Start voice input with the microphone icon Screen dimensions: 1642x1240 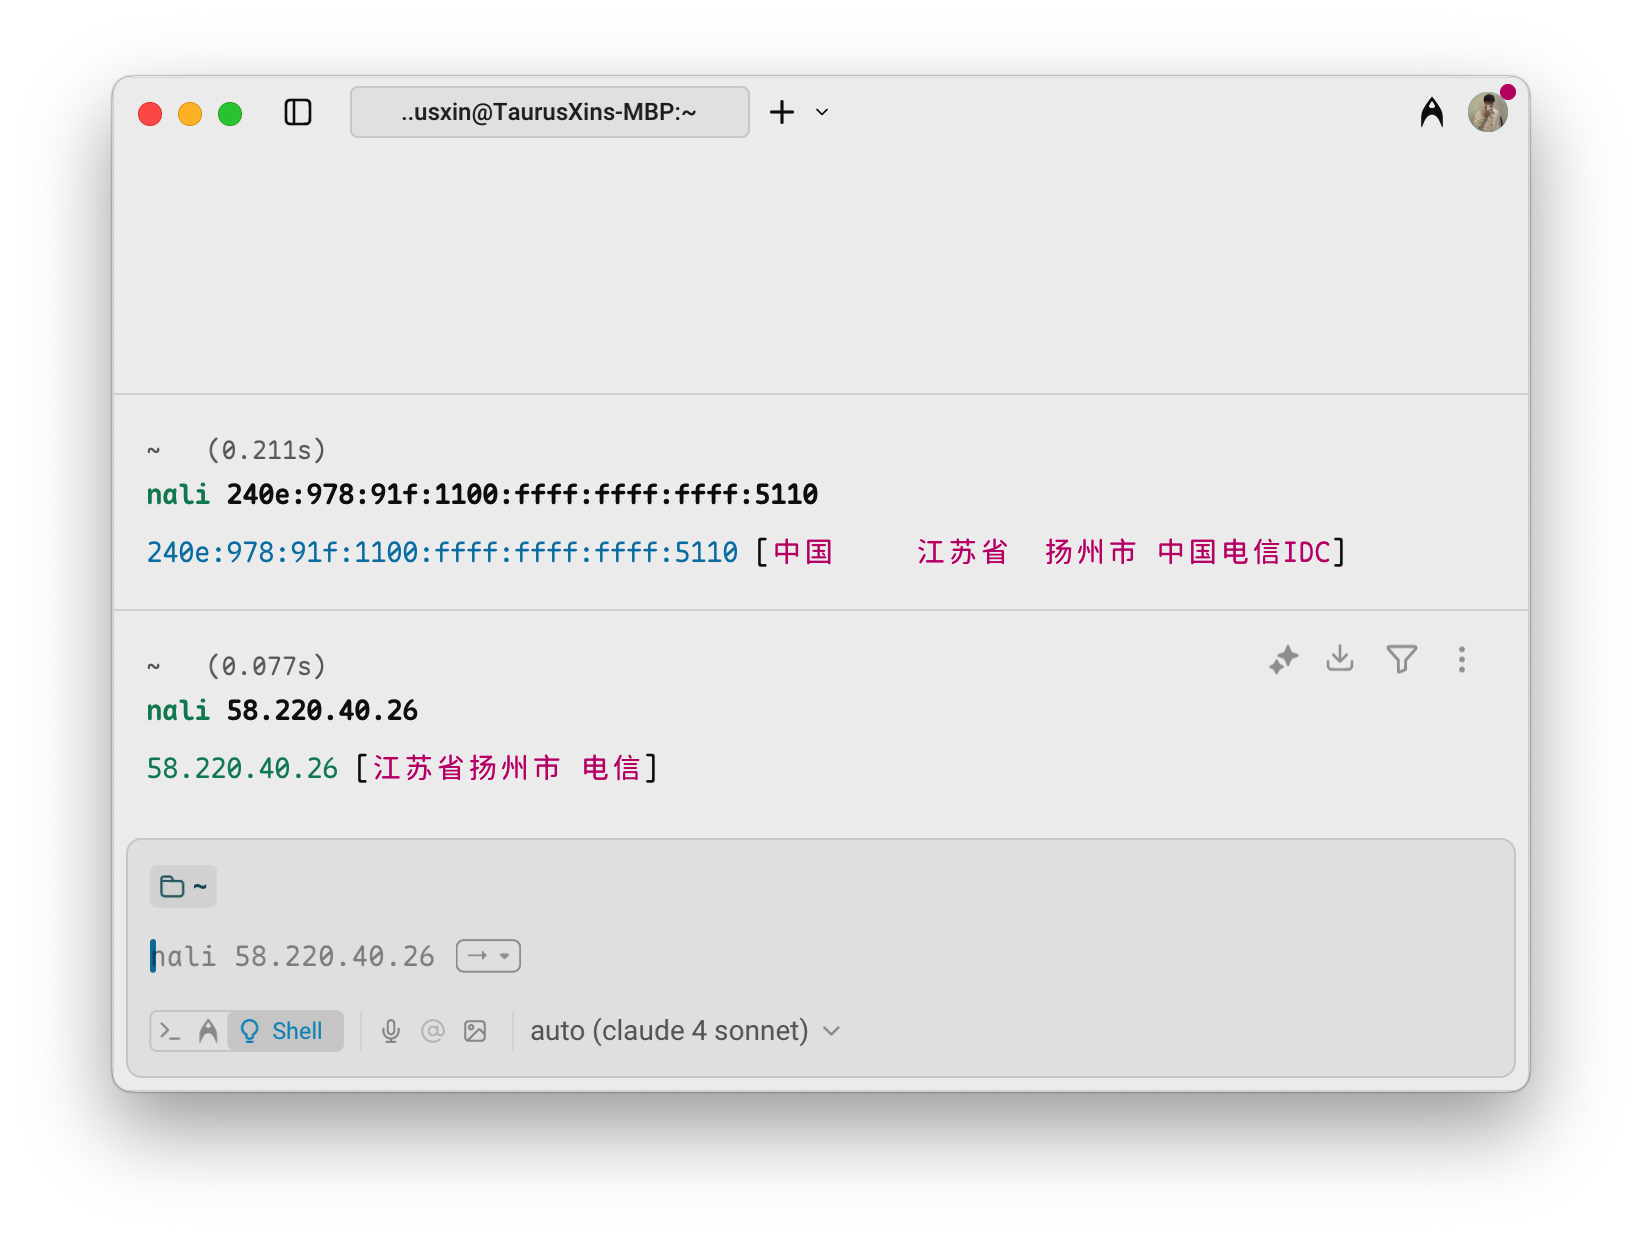391,1031
